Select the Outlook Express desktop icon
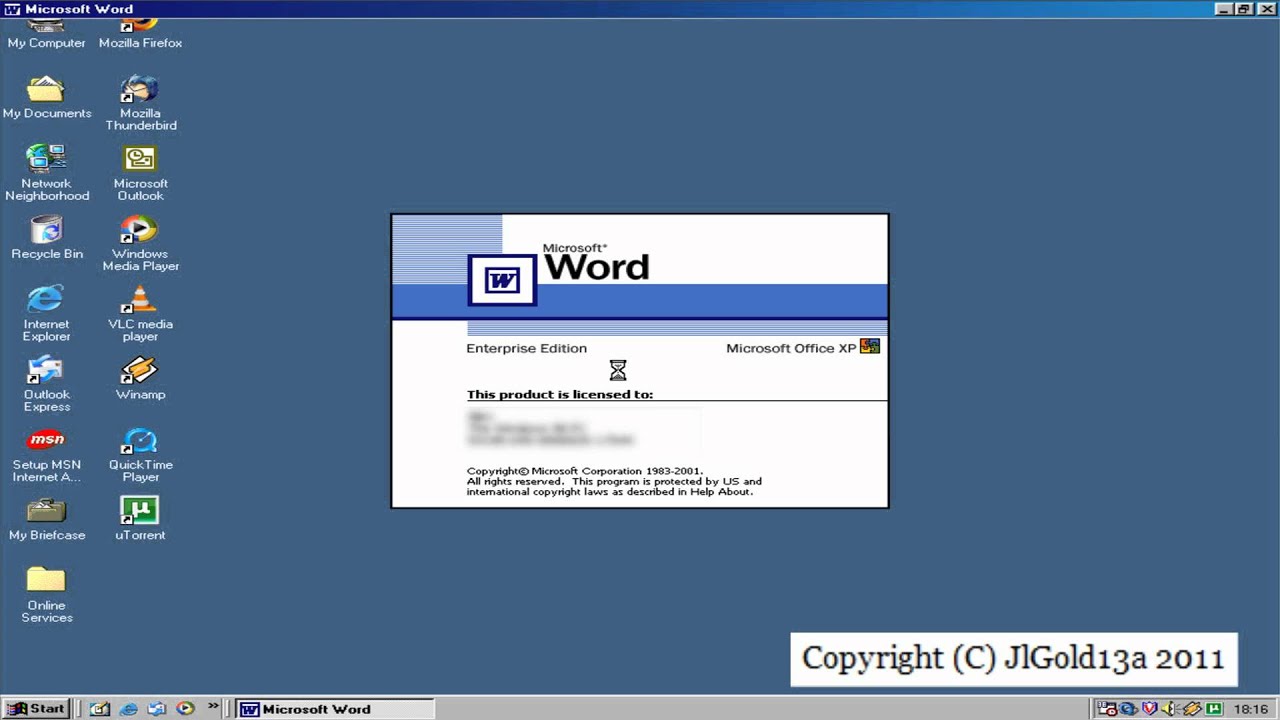This screenshot has width=1280, height=720. (x=46, y=384)
